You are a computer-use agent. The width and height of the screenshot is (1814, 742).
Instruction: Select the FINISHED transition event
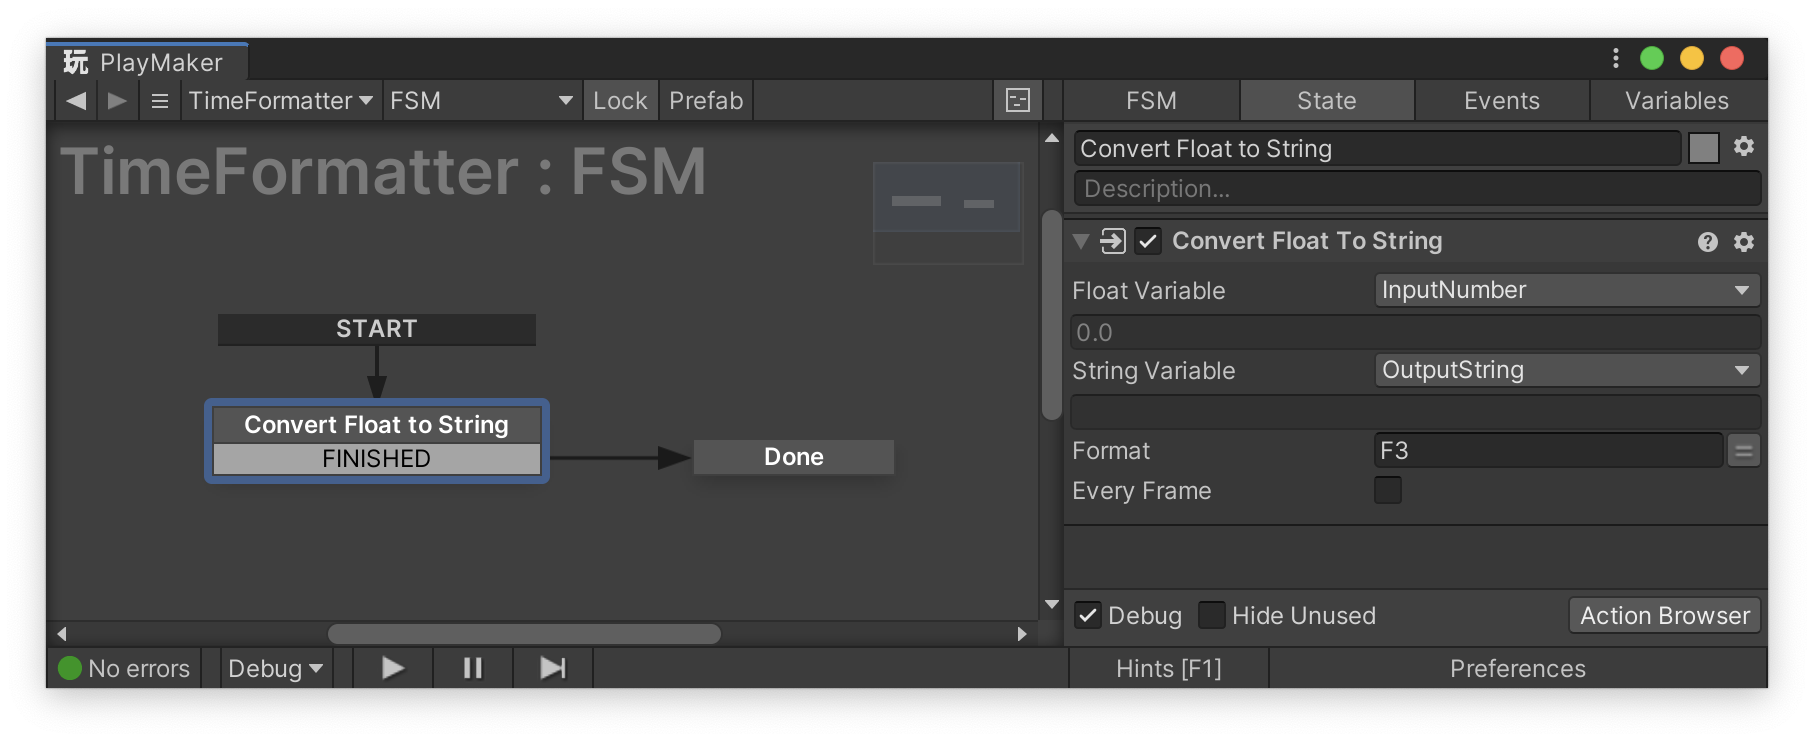tap(377, 459)
